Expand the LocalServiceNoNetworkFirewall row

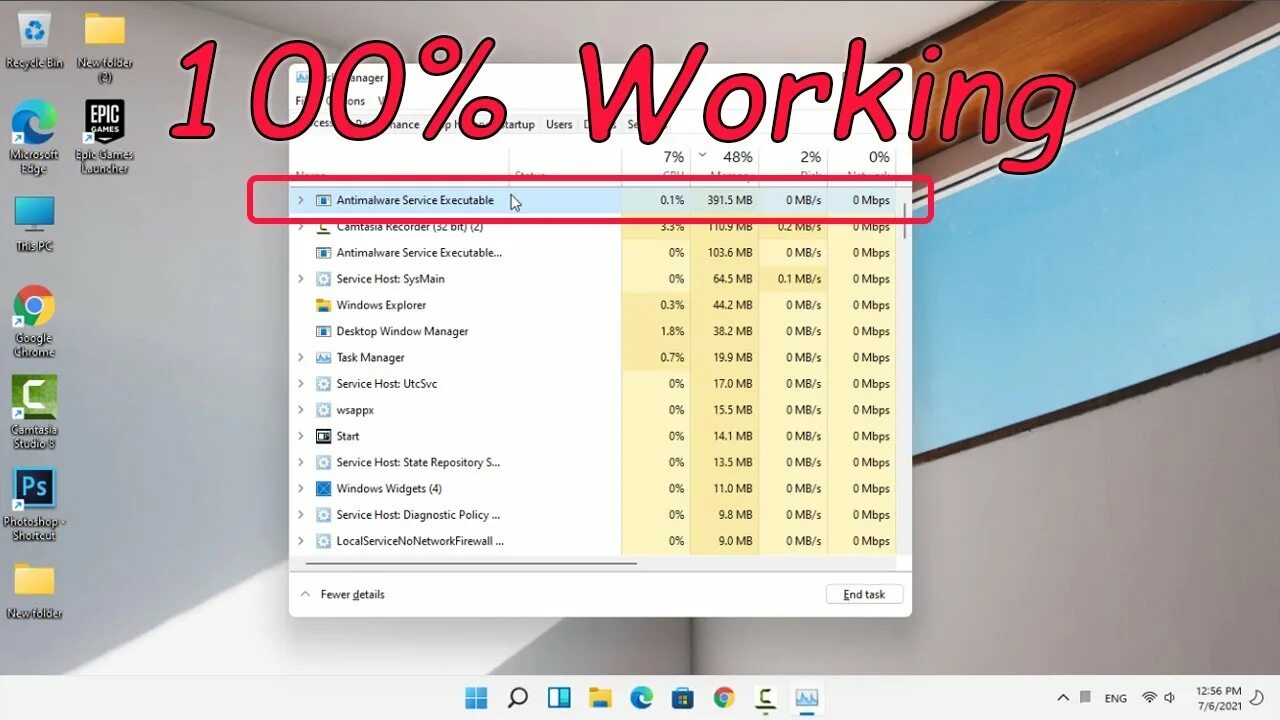click(x=301, y=541)
